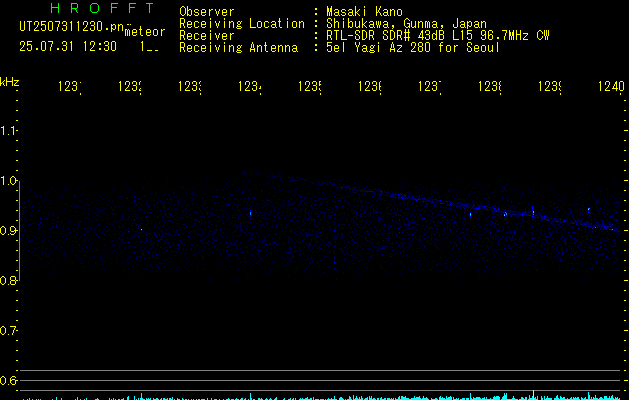The height and width of the screenshot is (400, 629).
Task: Click the 0.6 kHz frequency tick label
Action: coord(8,380)
